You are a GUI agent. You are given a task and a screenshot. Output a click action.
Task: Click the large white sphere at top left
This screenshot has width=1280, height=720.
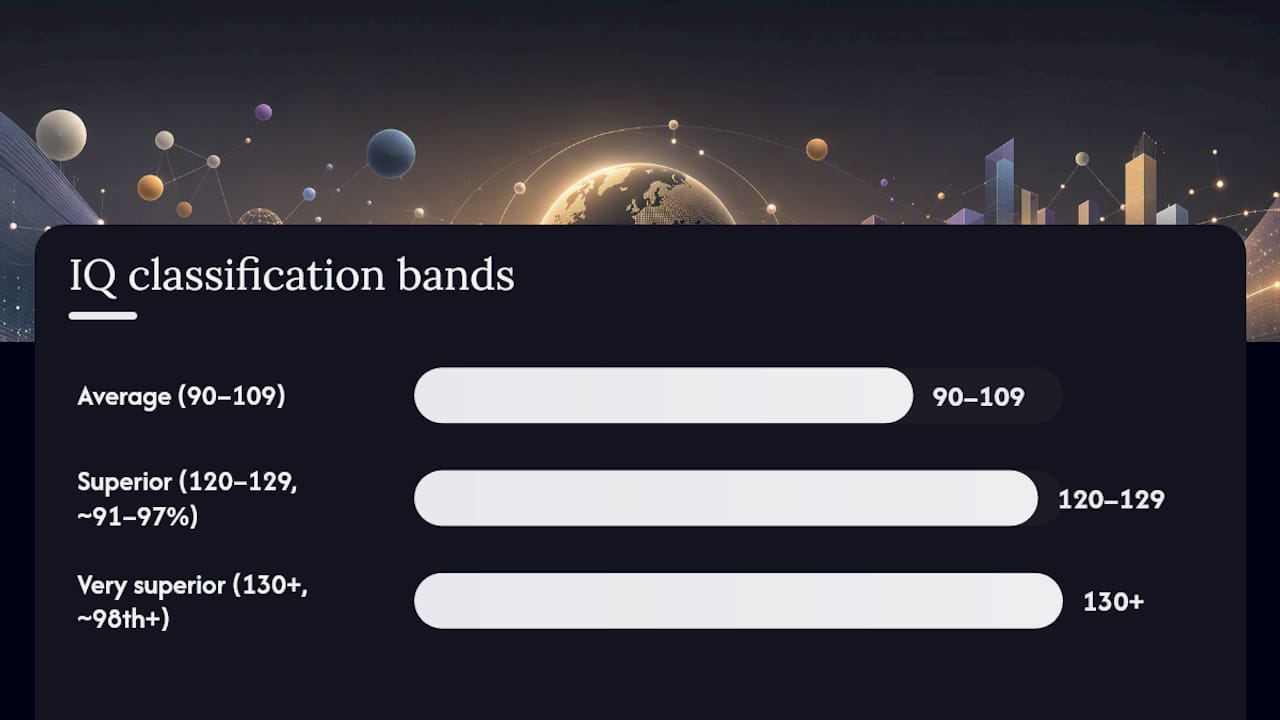pos(61,135)
